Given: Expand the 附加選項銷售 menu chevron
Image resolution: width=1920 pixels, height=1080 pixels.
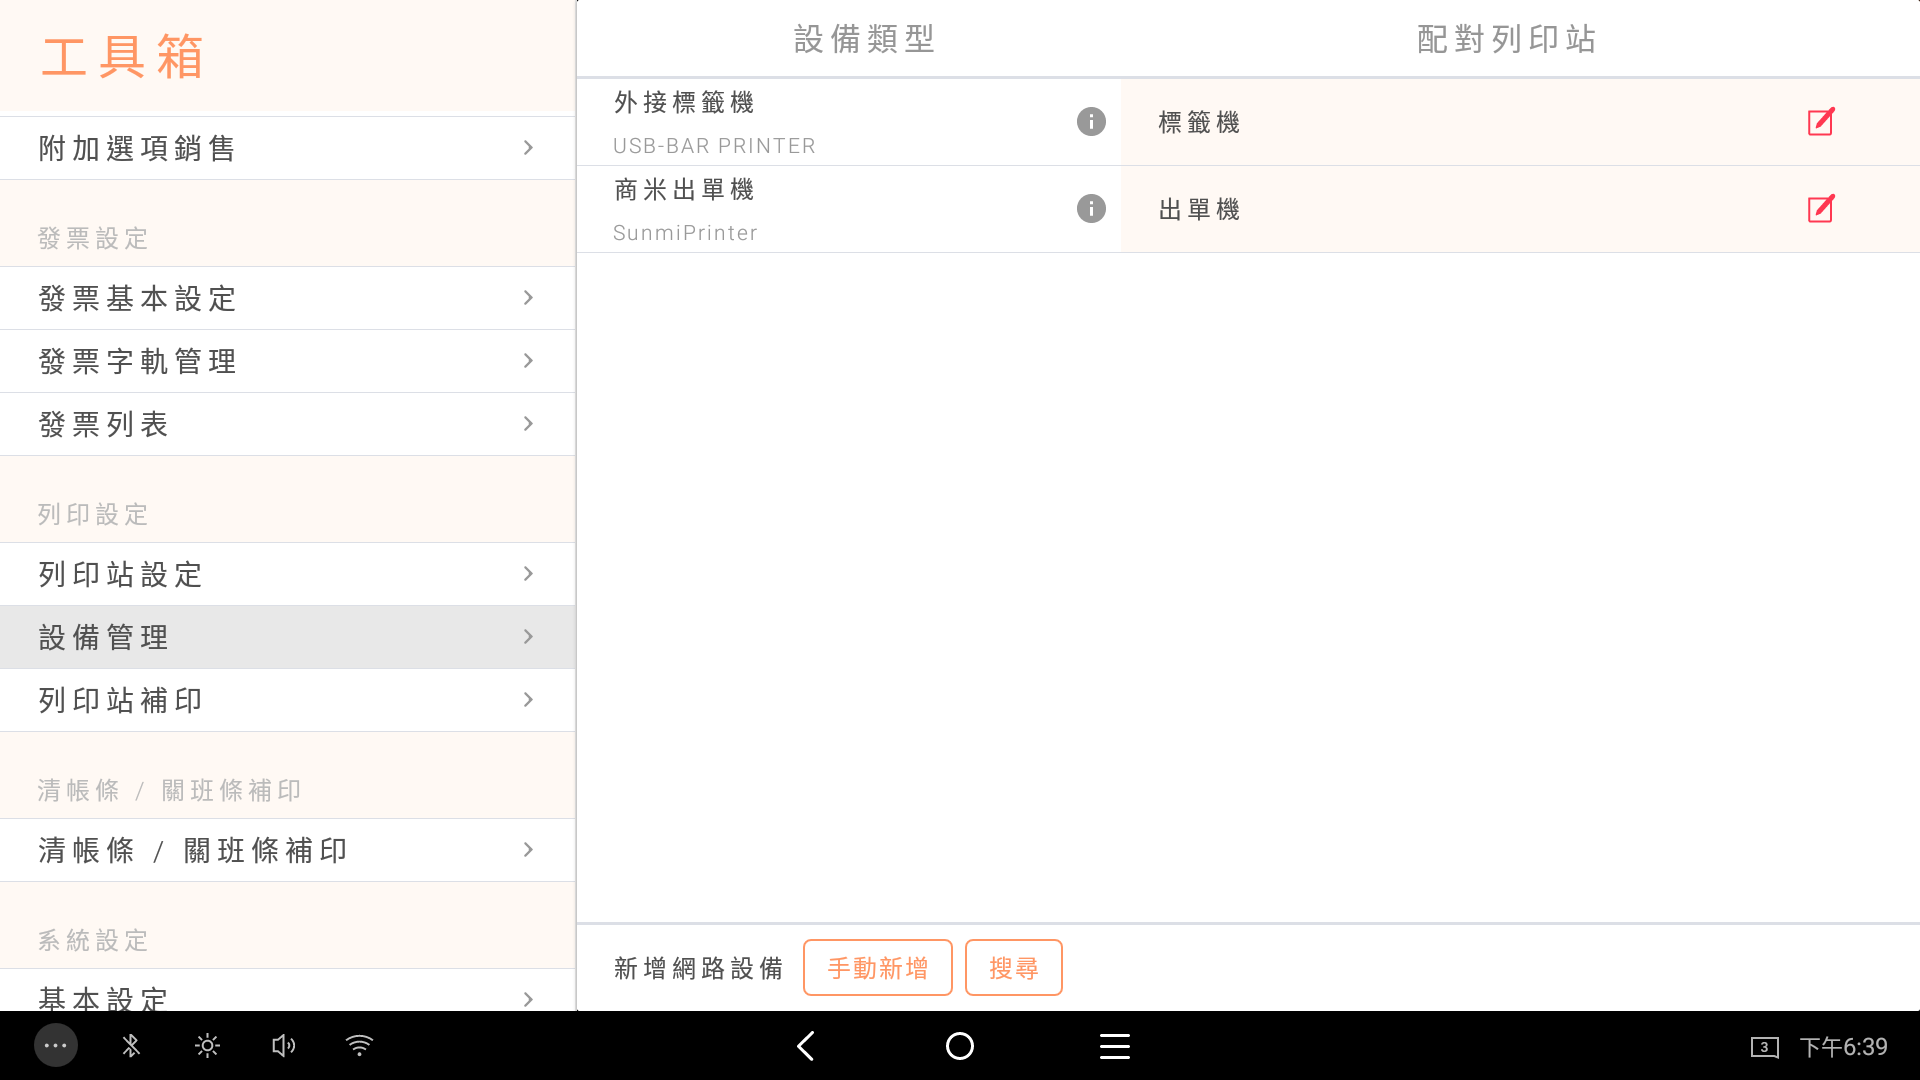Looking at the screenshot, I should (x=528, y=148).
